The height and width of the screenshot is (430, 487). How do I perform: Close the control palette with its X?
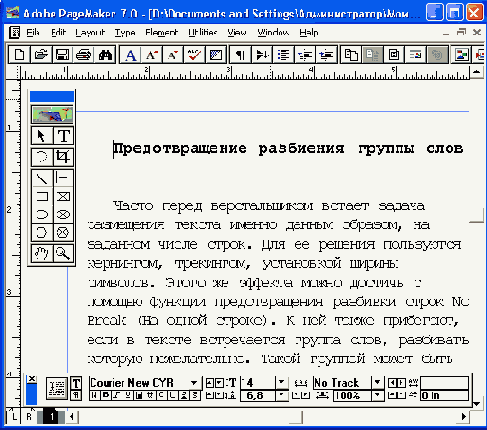[x=32, y=379]
